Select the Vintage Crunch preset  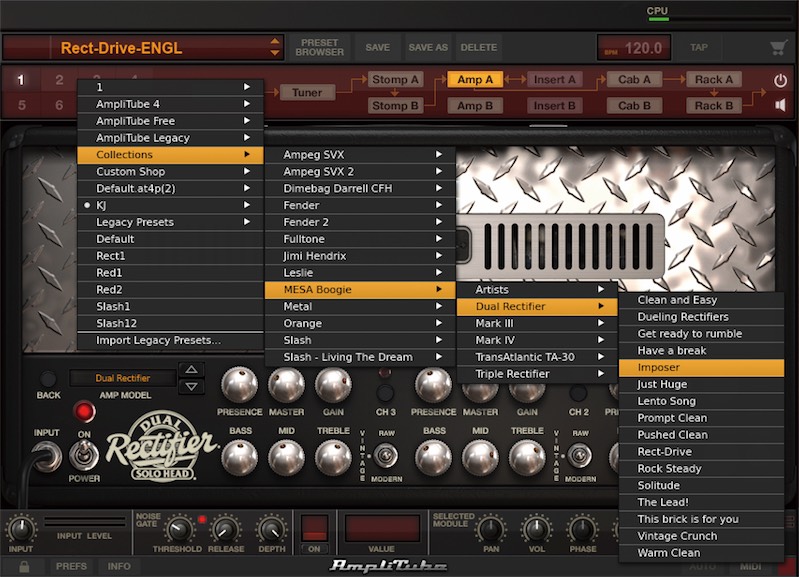point(701,536)
